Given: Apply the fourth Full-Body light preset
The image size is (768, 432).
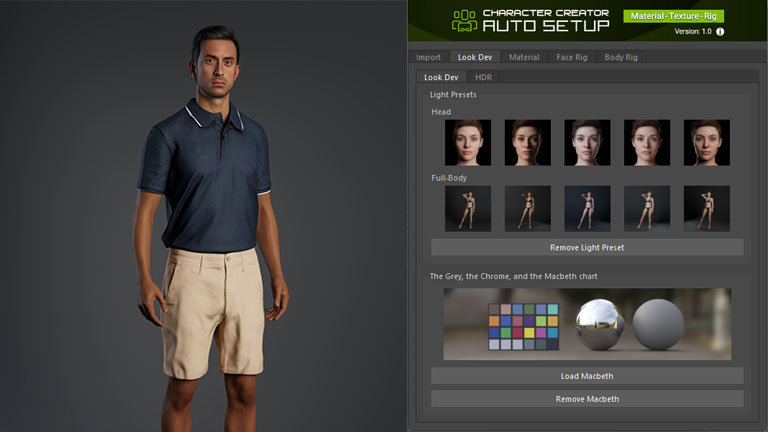Looking at the screenshot, I should (x=647, y=209).
